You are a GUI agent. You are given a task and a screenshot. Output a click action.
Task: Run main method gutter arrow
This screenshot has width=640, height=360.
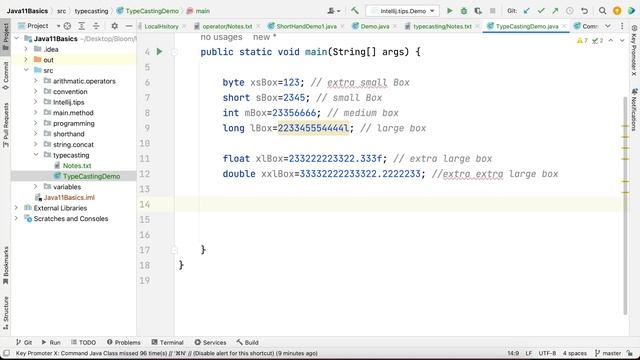[159, 51]
